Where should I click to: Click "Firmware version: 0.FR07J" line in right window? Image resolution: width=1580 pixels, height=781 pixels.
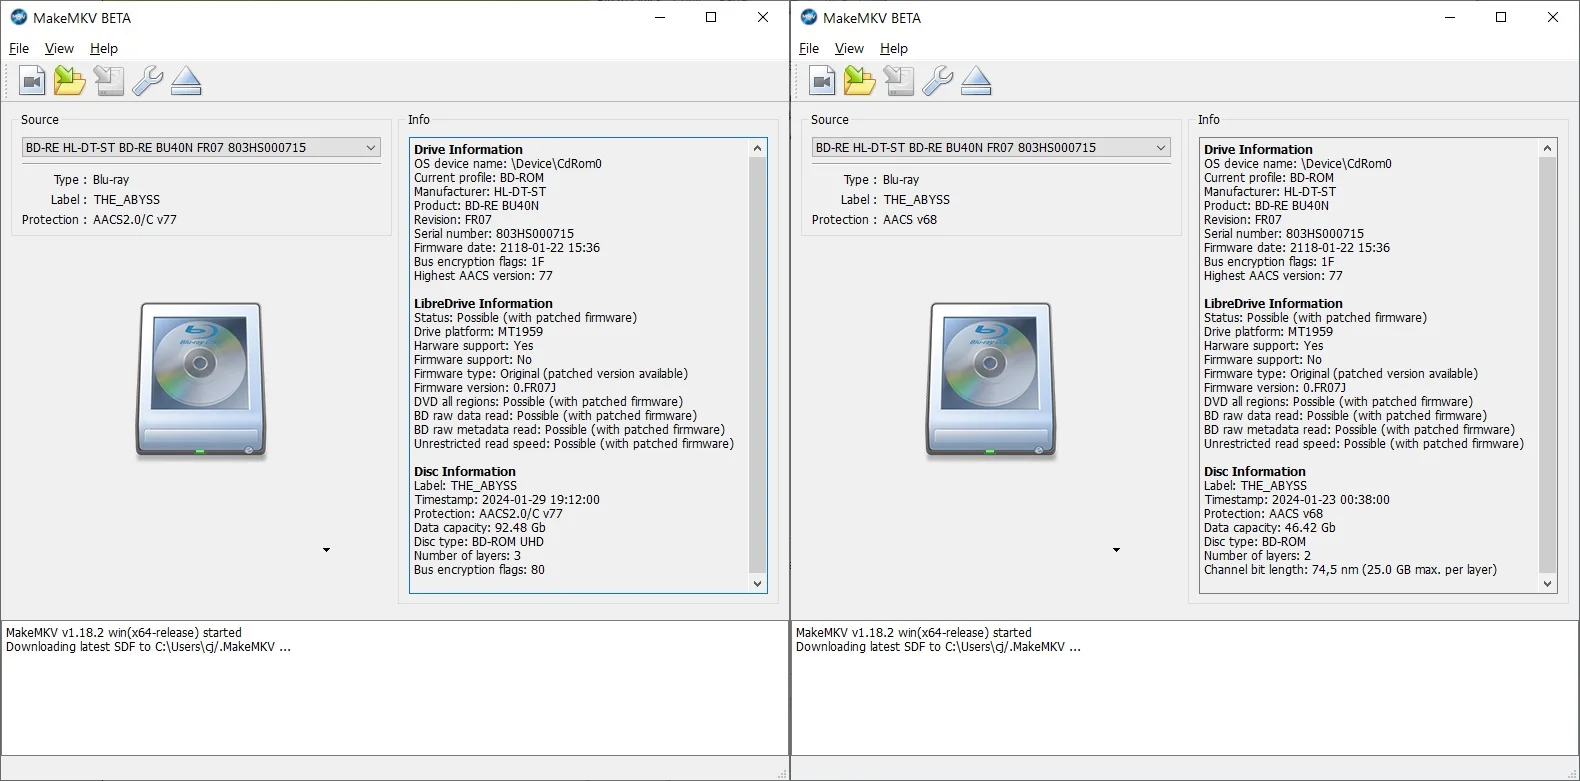(x=1275, y=388)
